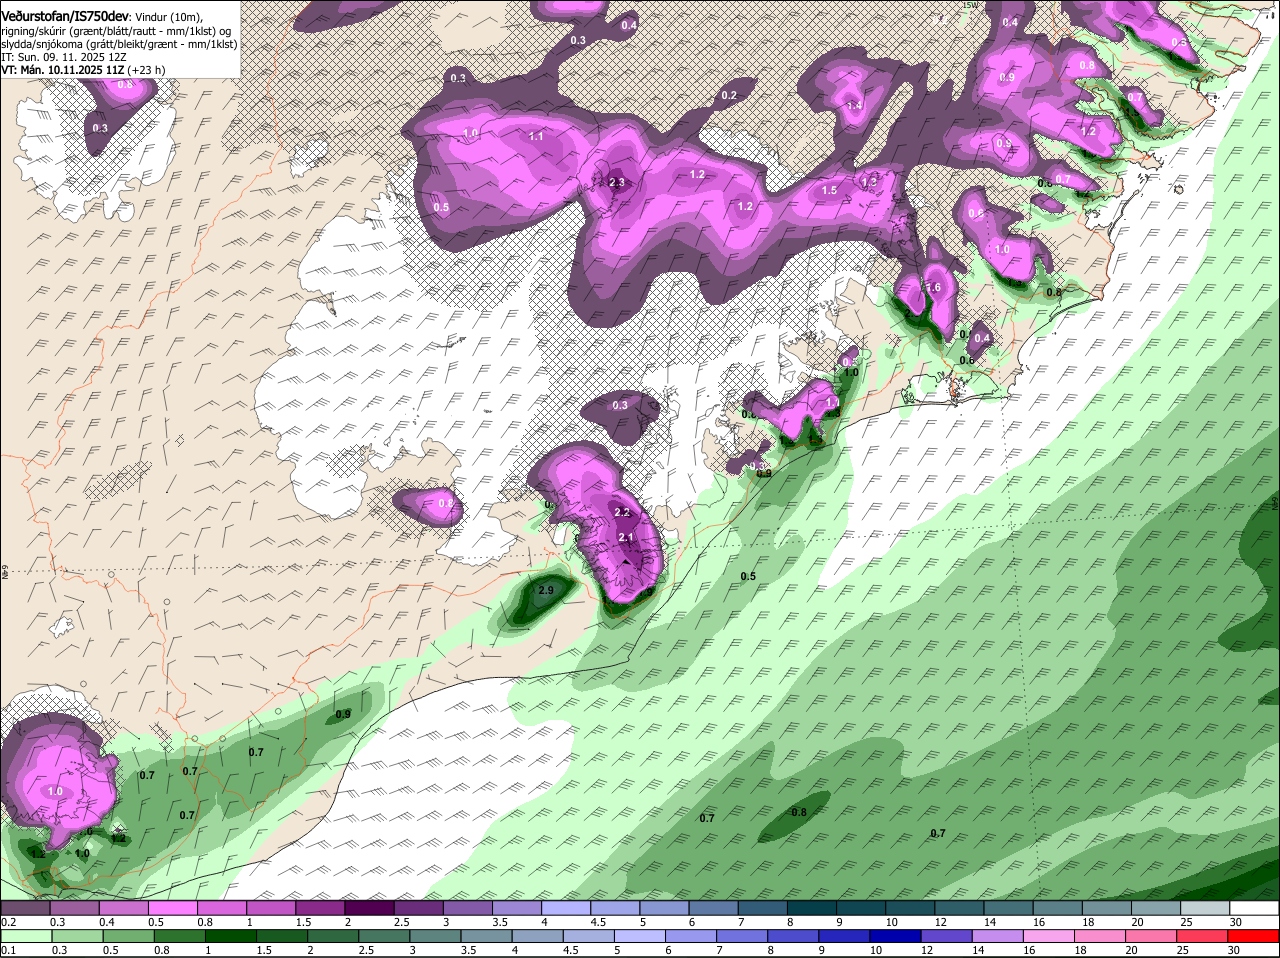This screenshot has width=1280, height=958.
Task: Click the 1.4 snowfall value on the map
Action: tap(854, 106)
